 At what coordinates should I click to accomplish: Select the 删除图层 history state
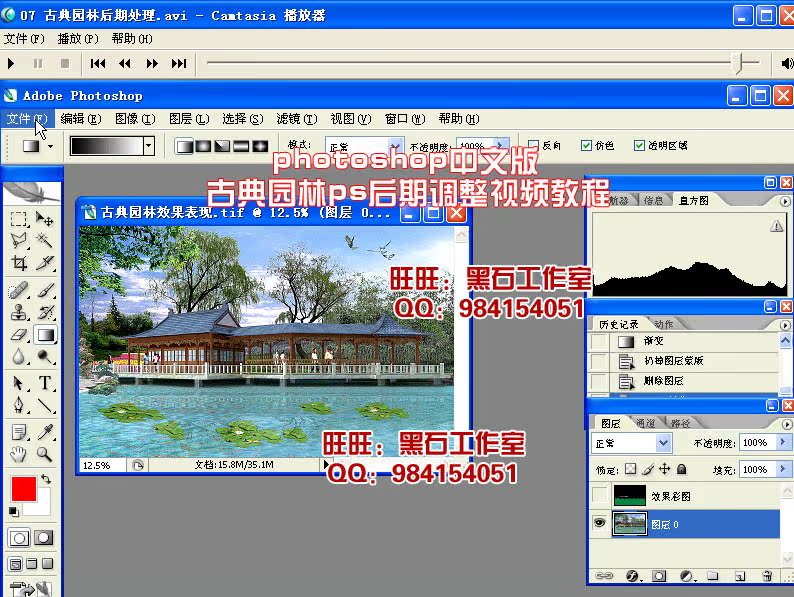pyautogui.click(x=664, y=381)
